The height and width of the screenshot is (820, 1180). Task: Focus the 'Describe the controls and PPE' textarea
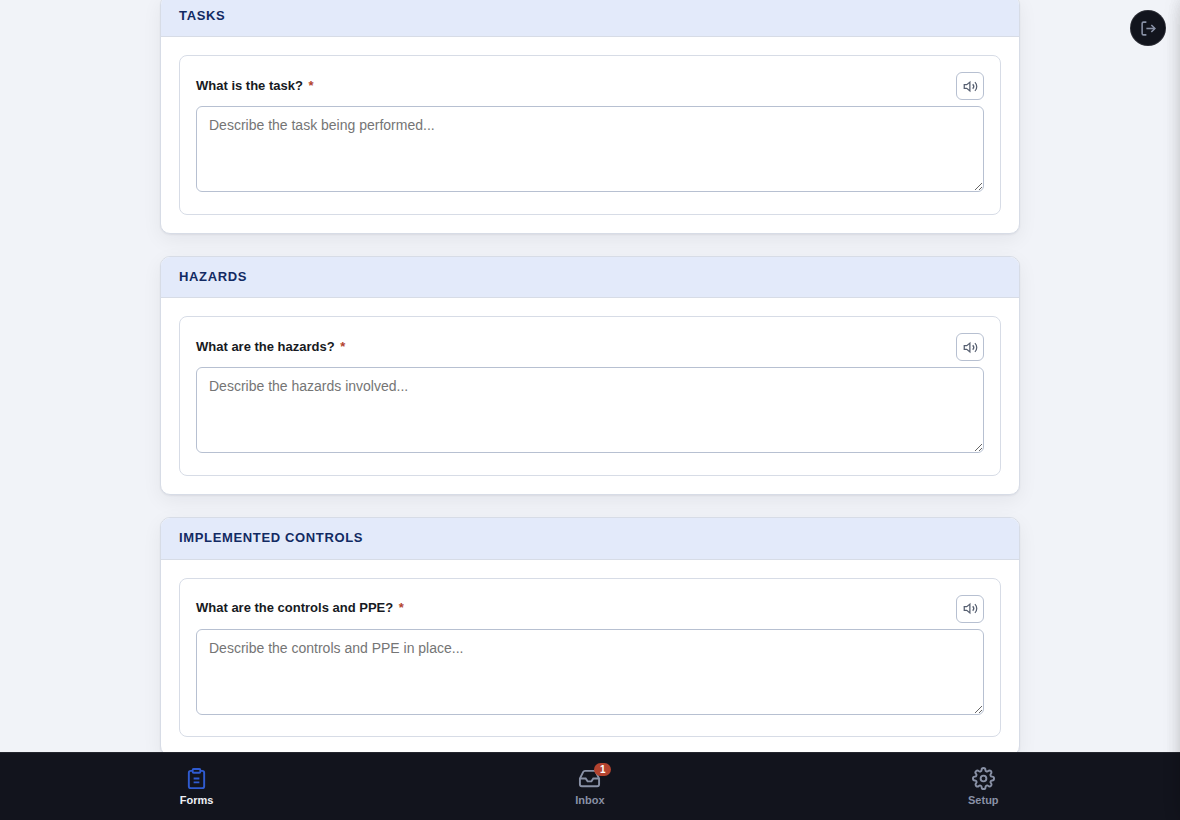tap(589, 672)
